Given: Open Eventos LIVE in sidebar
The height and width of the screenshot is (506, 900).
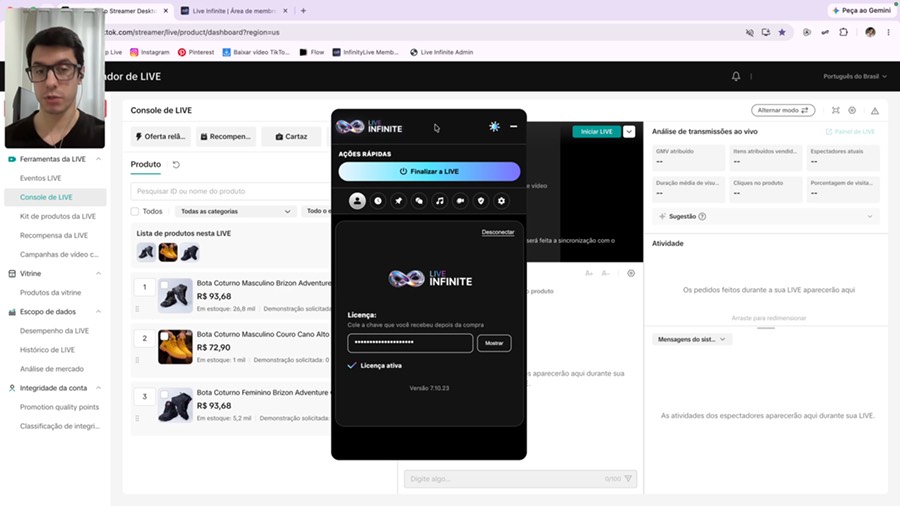Looking at the screenshot, I should coord(40,178).
